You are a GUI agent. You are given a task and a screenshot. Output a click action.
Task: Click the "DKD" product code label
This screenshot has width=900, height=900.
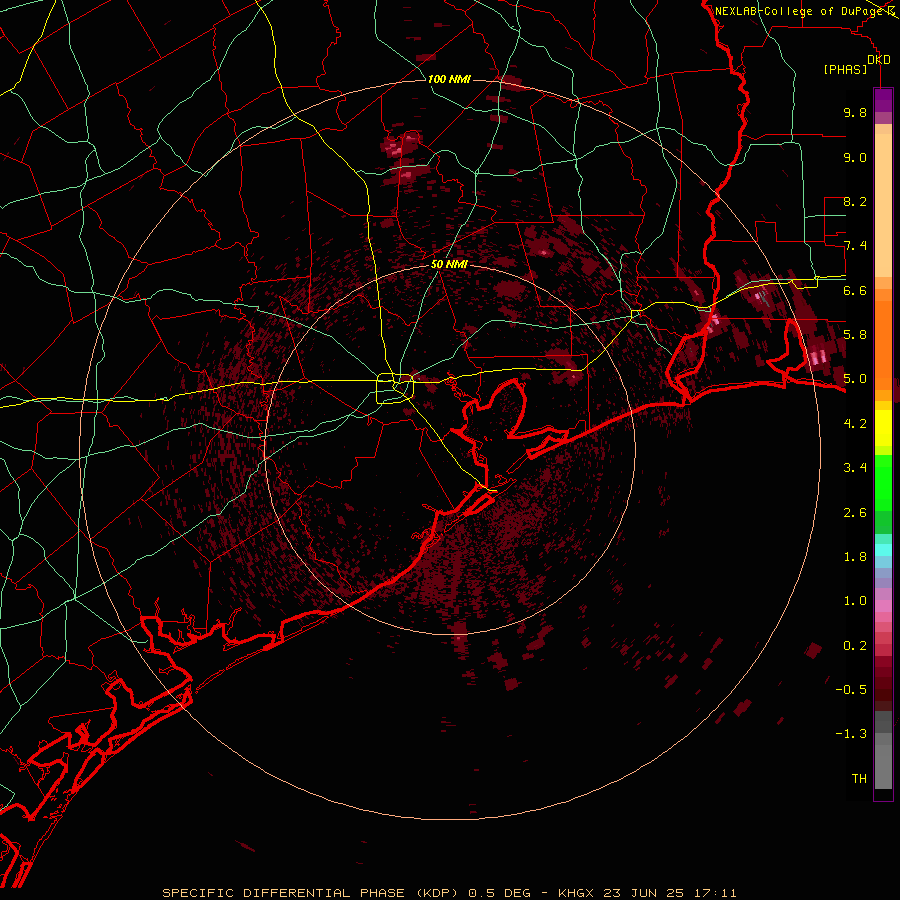[879, 60]
